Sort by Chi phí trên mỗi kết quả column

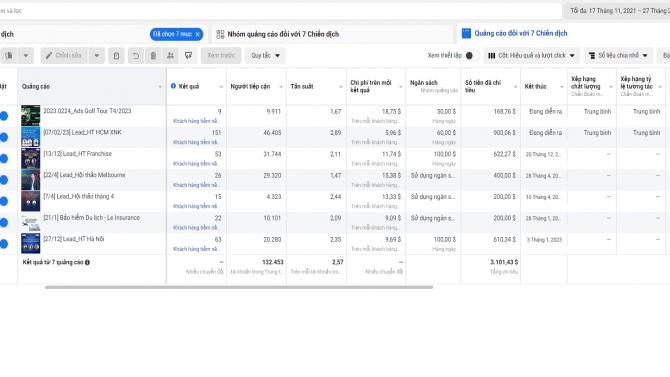376,86
